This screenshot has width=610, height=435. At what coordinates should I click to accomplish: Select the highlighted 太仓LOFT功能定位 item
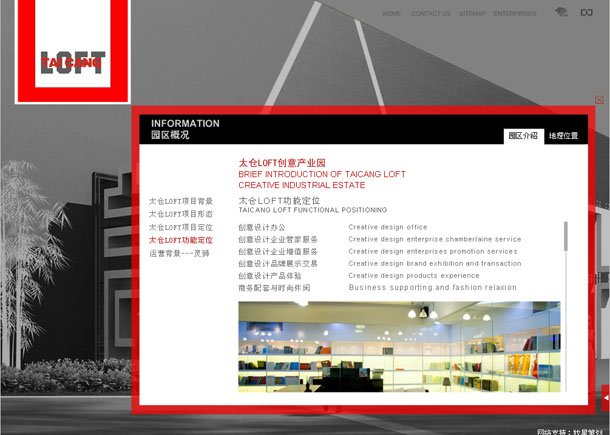[181, 240]
